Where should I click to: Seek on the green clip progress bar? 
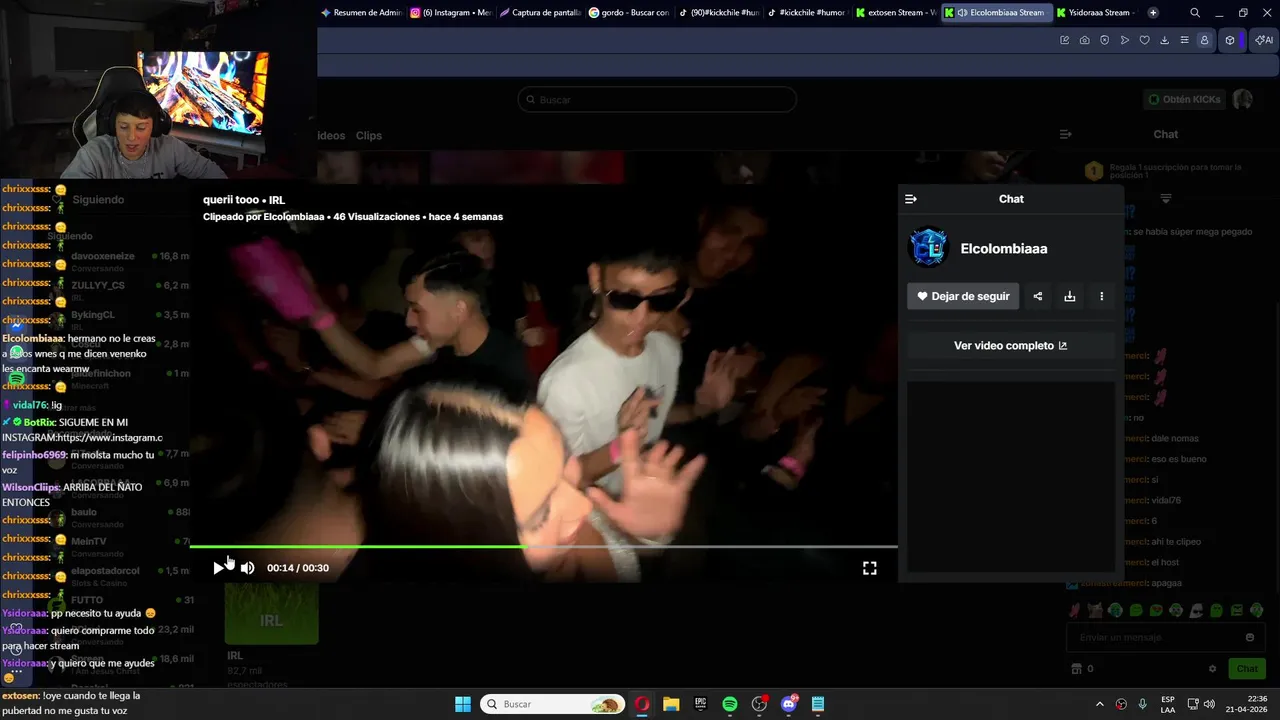coord(543,546)
